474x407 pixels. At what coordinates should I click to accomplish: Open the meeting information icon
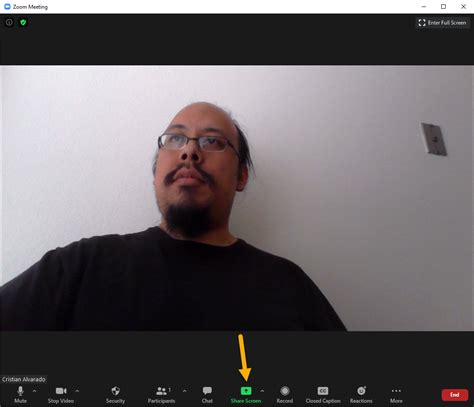pyautogui.click(x=9, y=22)
